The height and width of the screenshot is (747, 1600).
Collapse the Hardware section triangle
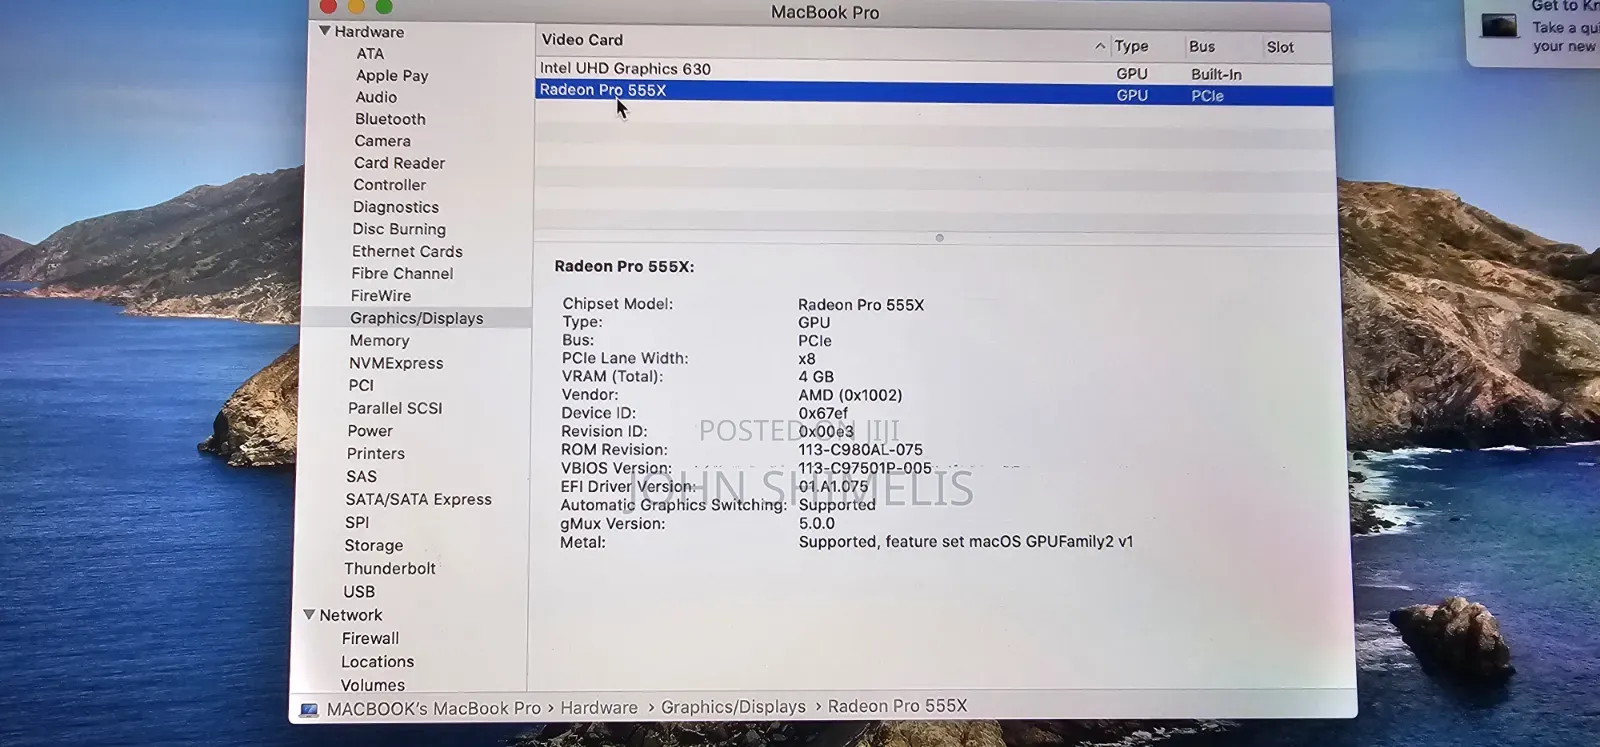tap(324, 31)
